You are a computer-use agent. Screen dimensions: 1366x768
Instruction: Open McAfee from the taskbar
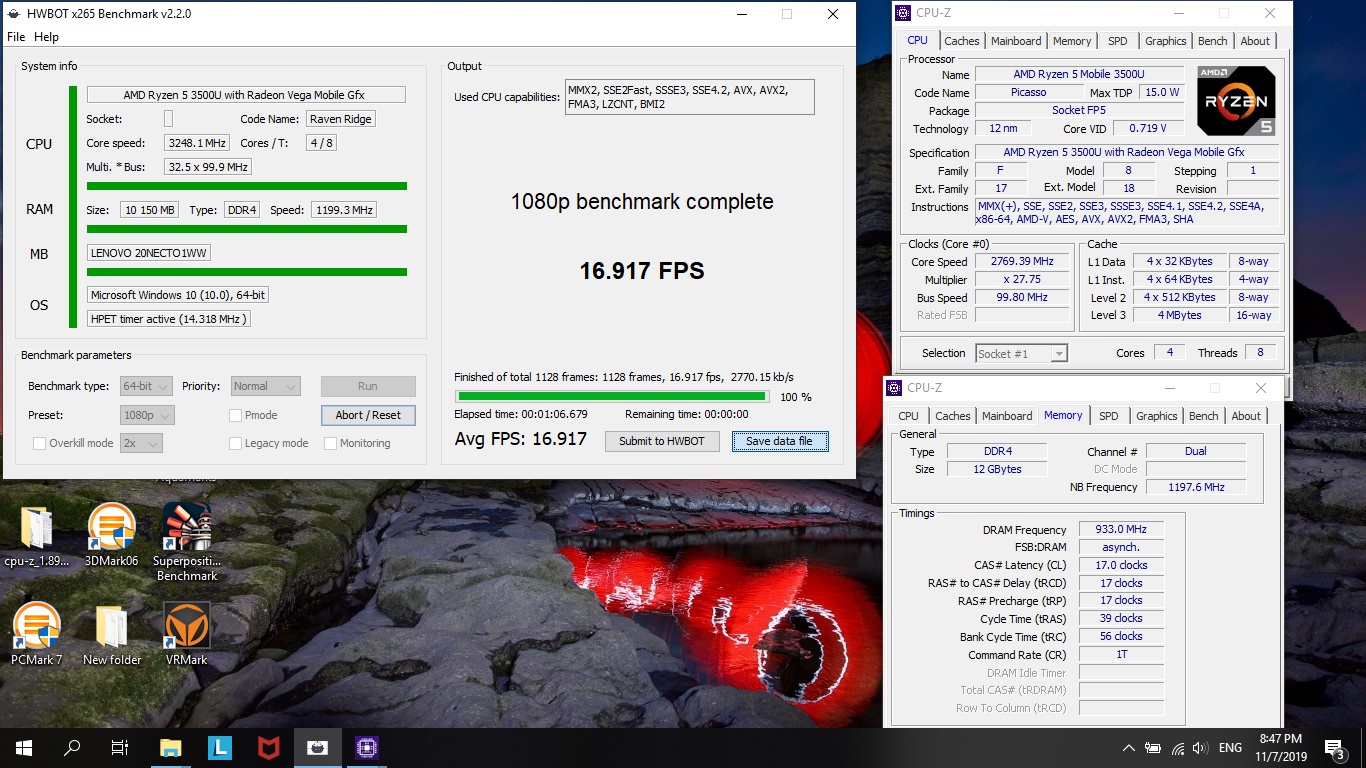pos(268,747)
